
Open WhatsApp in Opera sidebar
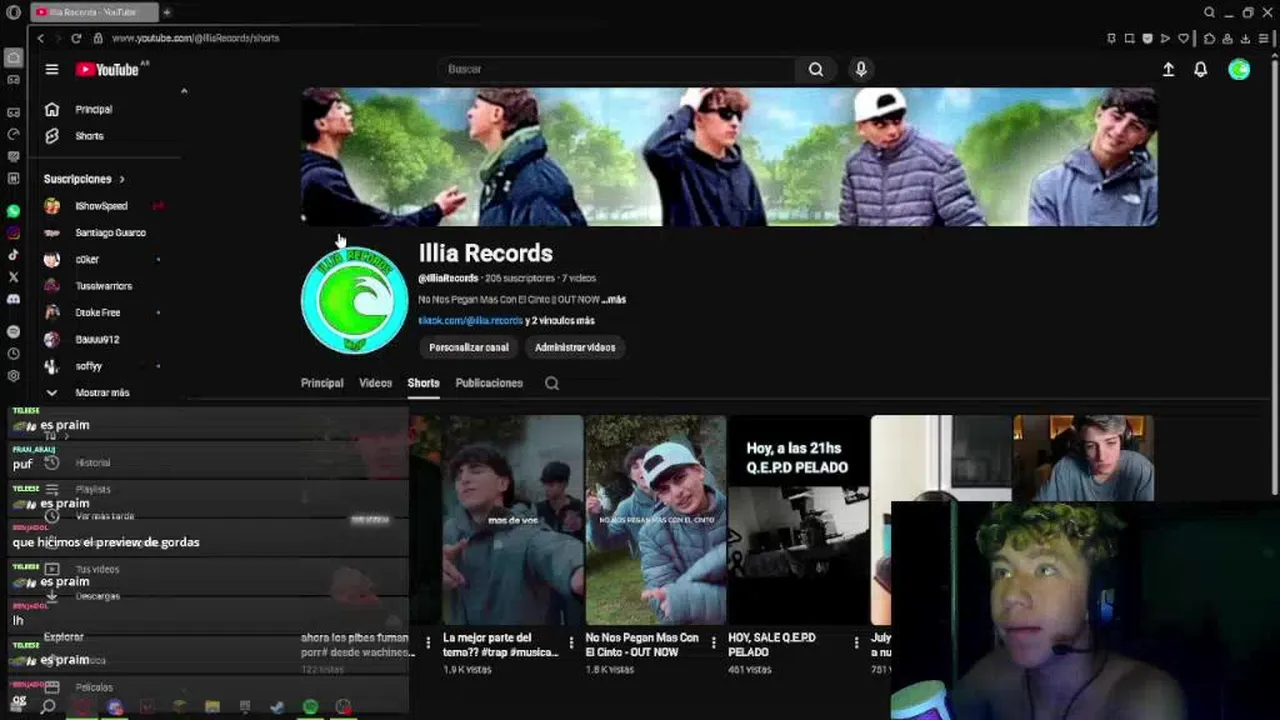[13, 211]
